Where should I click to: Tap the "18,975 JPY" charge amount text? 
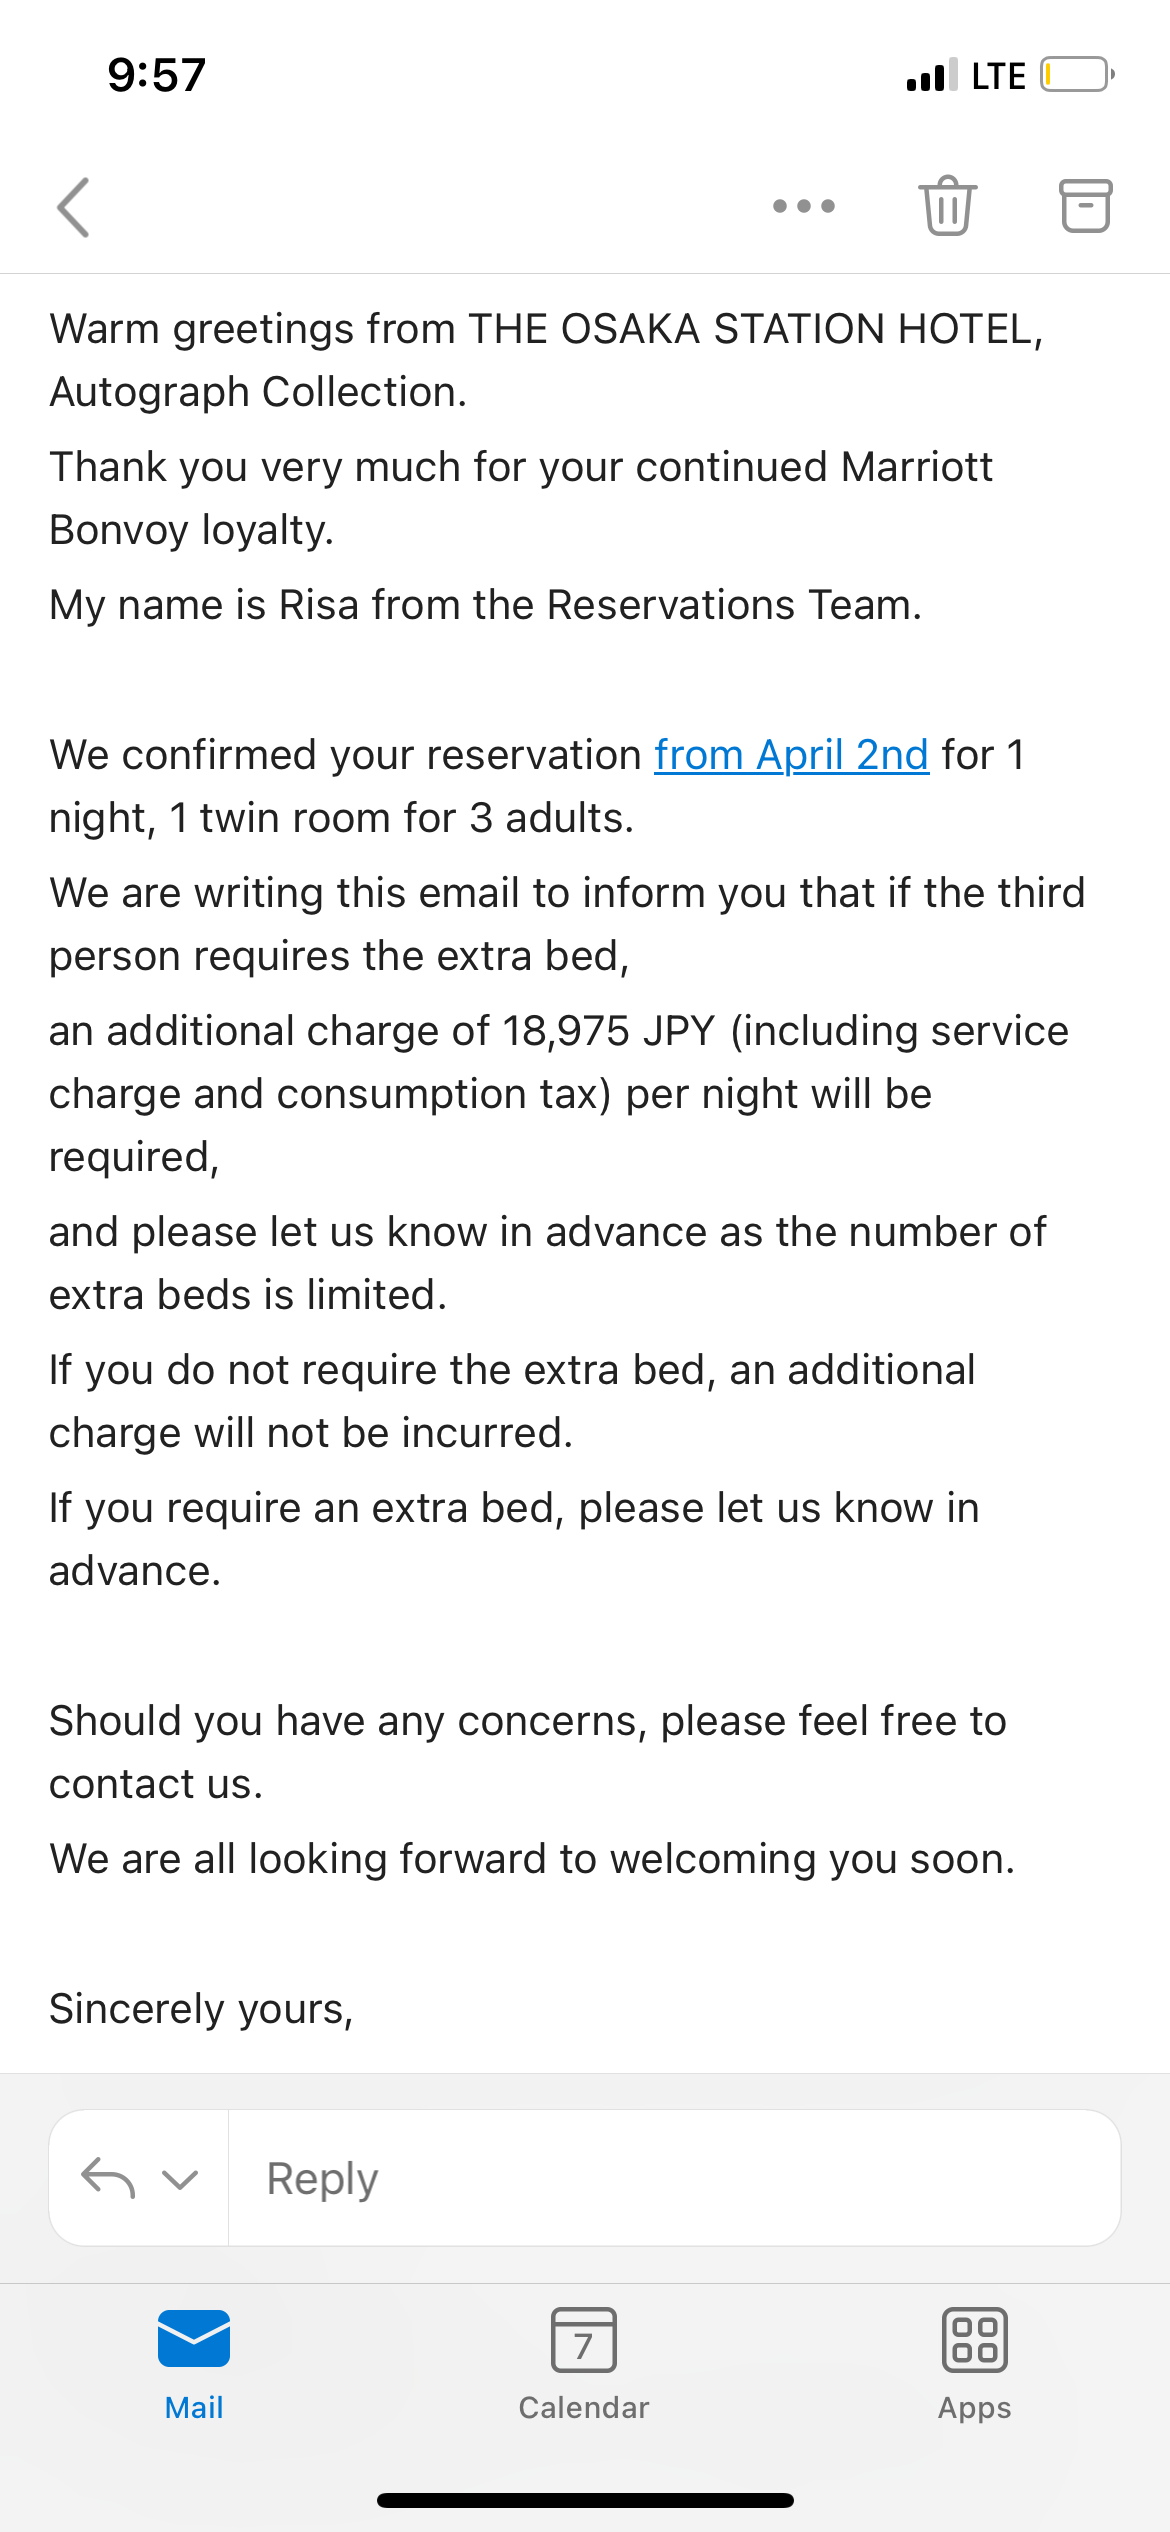[608, 1031]
